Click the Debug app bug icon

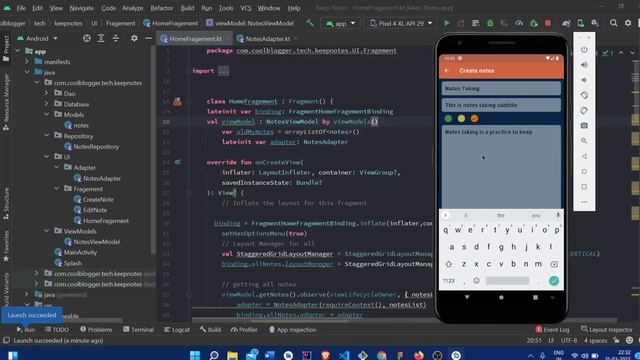tap(490, 23)
